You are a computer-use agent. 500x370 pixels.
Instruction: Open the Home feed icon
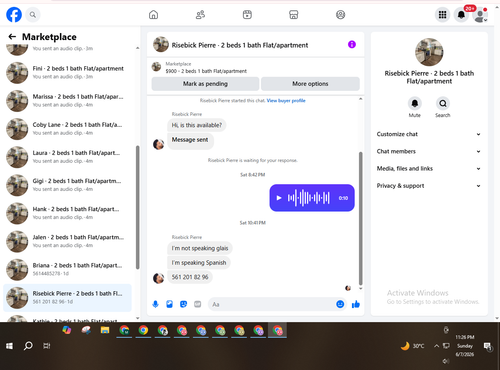(153, 15)
